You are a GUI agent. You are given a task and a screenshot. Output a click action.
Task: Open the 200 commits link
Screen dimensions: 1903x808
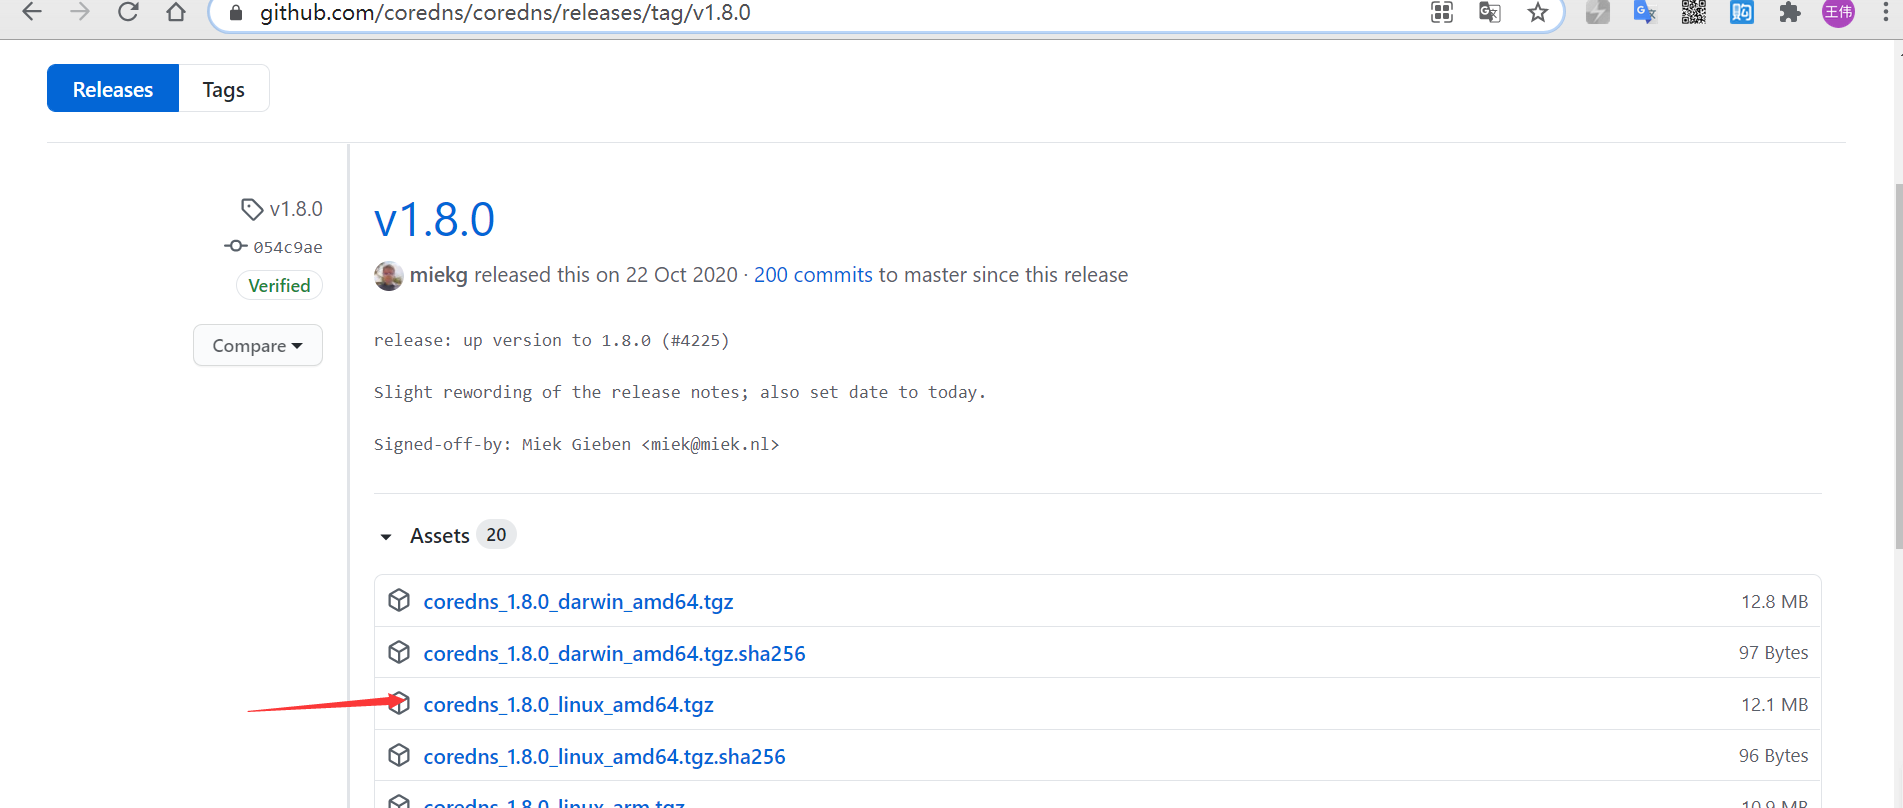point(813,275)
